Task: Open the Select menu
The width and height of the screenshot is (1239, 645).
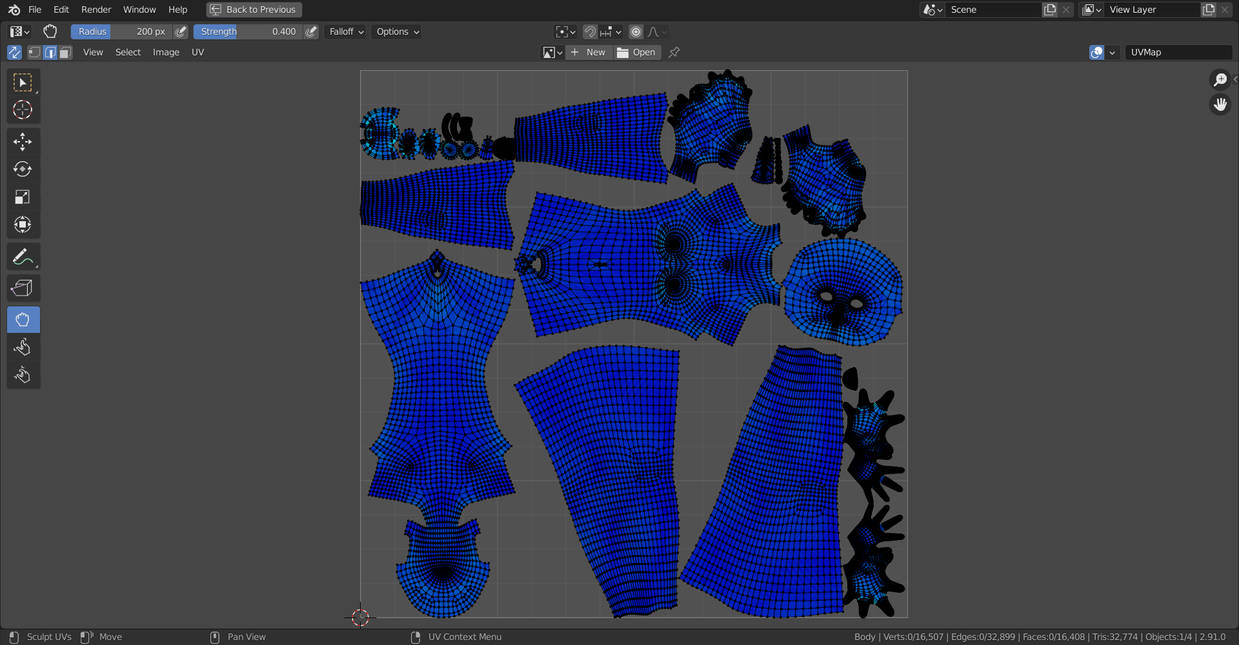Action: [128, 52]
